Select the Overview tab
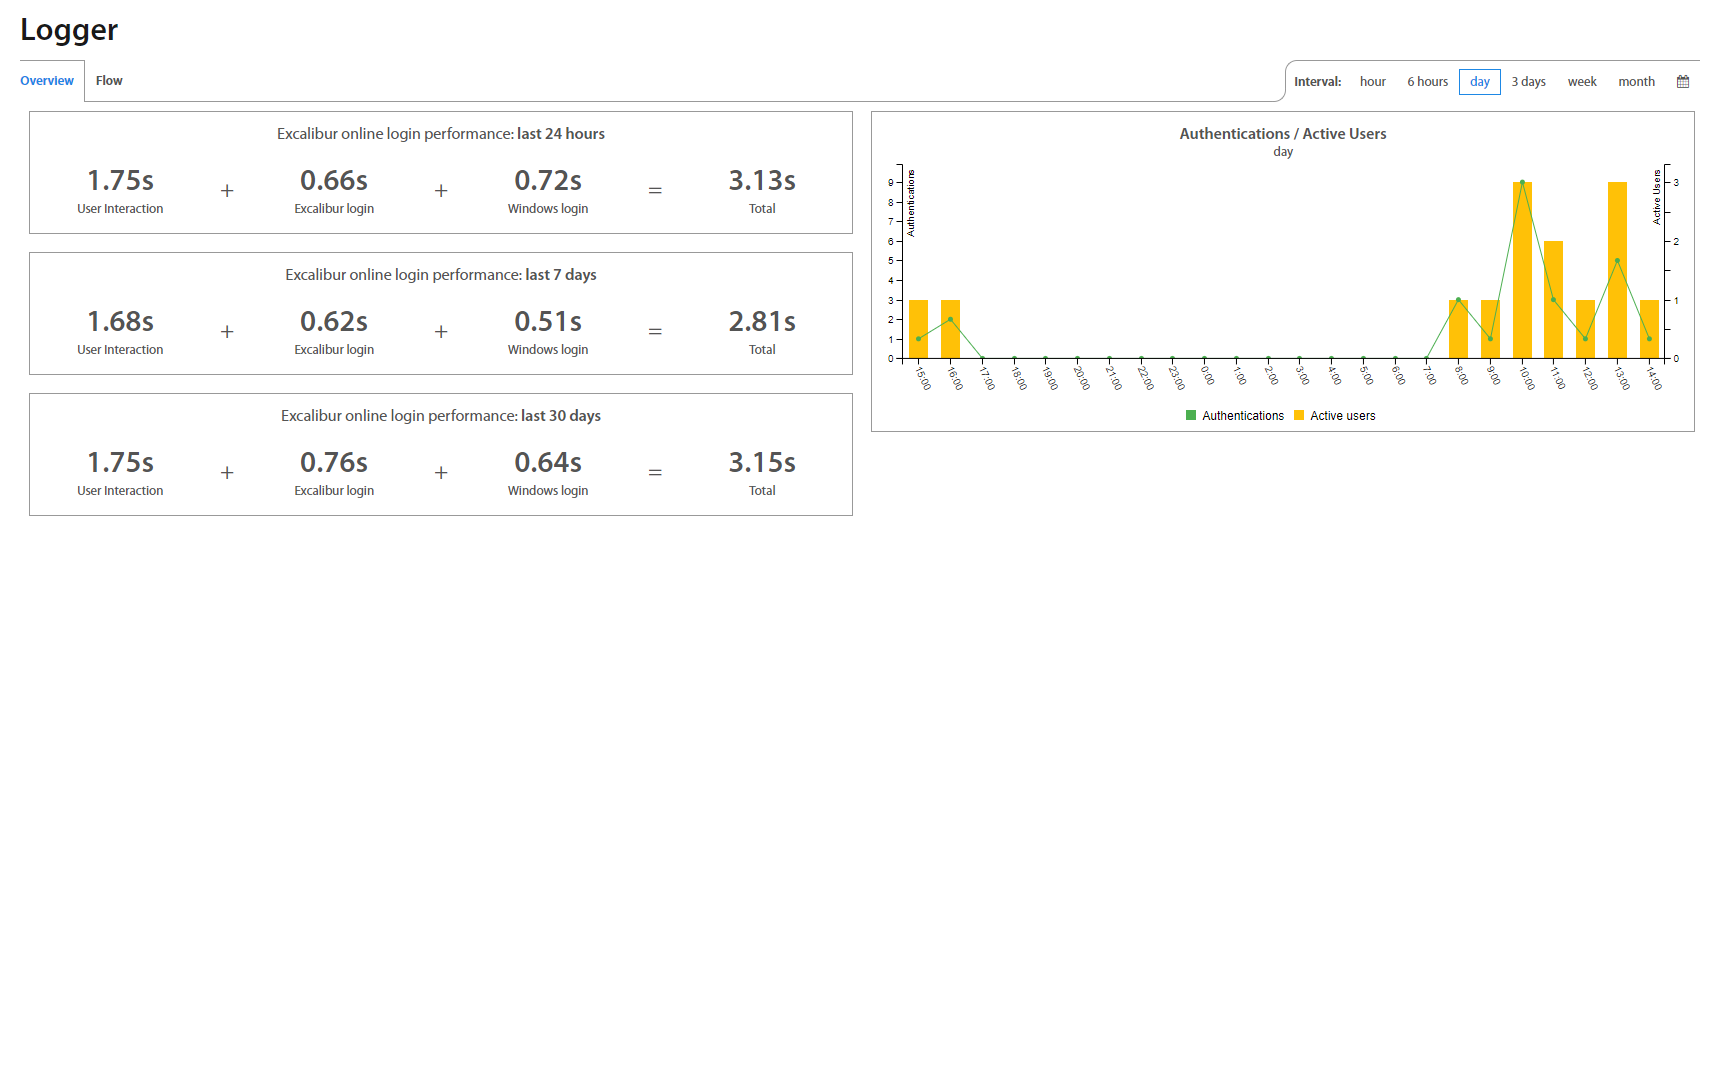The image size is (1720, 1080). [x=47, y=81]
